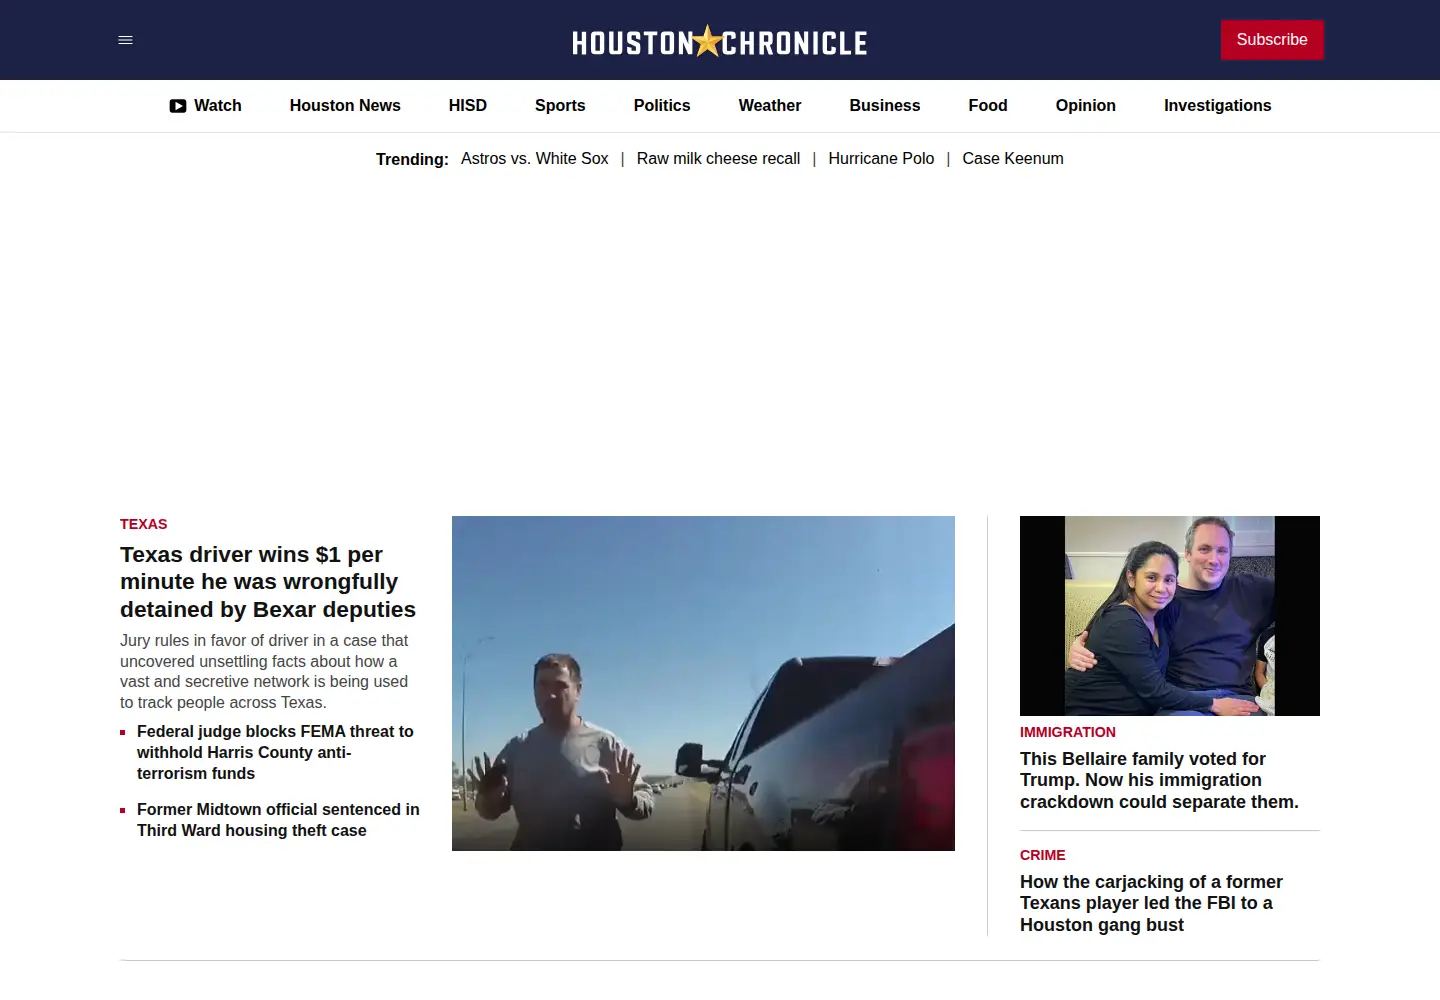This screenshot has width=1440, height=1000.
Task: Open the HISD nav item
Action: point(468,106)
